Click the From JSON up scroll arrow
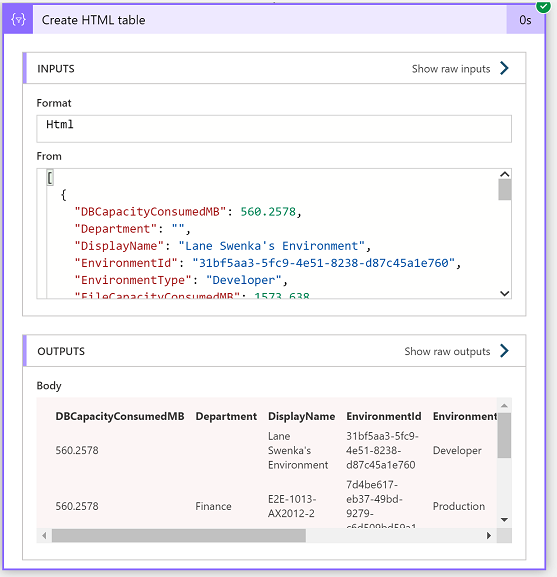The width and height of the screenshot is (557, 577). point(505,174)
